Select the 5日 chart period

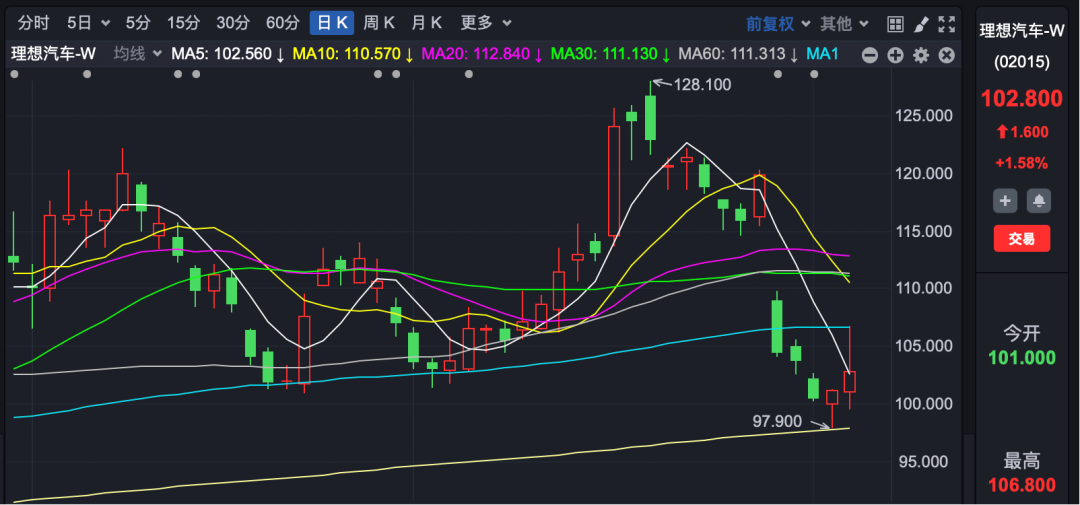click(79, 23)
